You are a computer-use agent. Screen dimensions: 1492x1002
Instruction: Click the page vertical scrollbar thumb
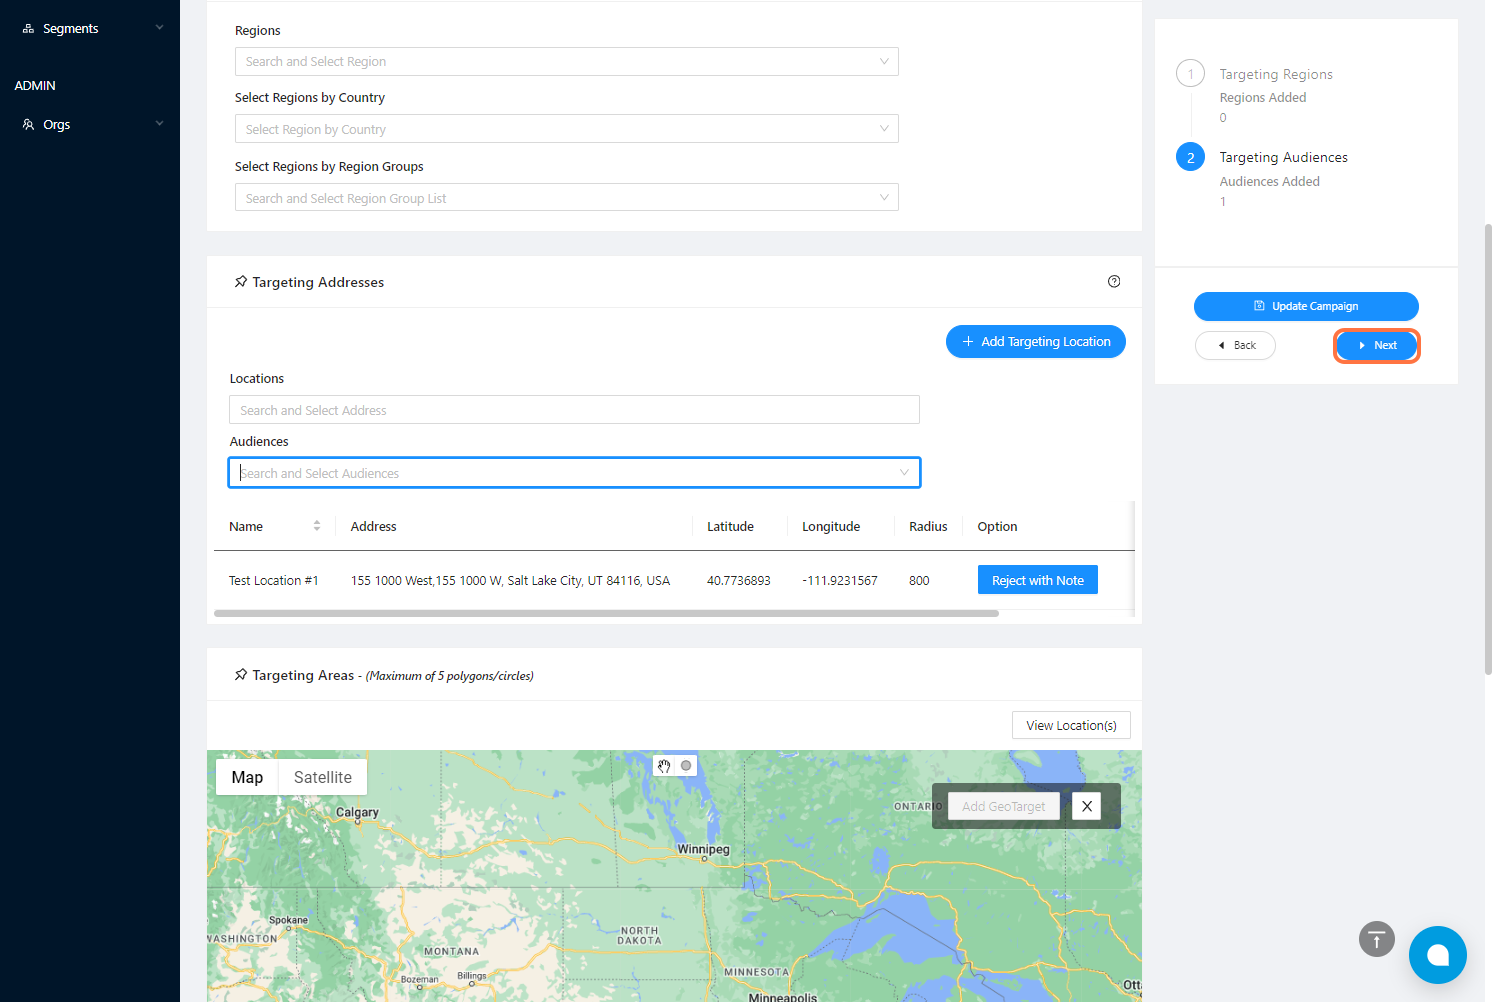click(x=1487, y=450)
